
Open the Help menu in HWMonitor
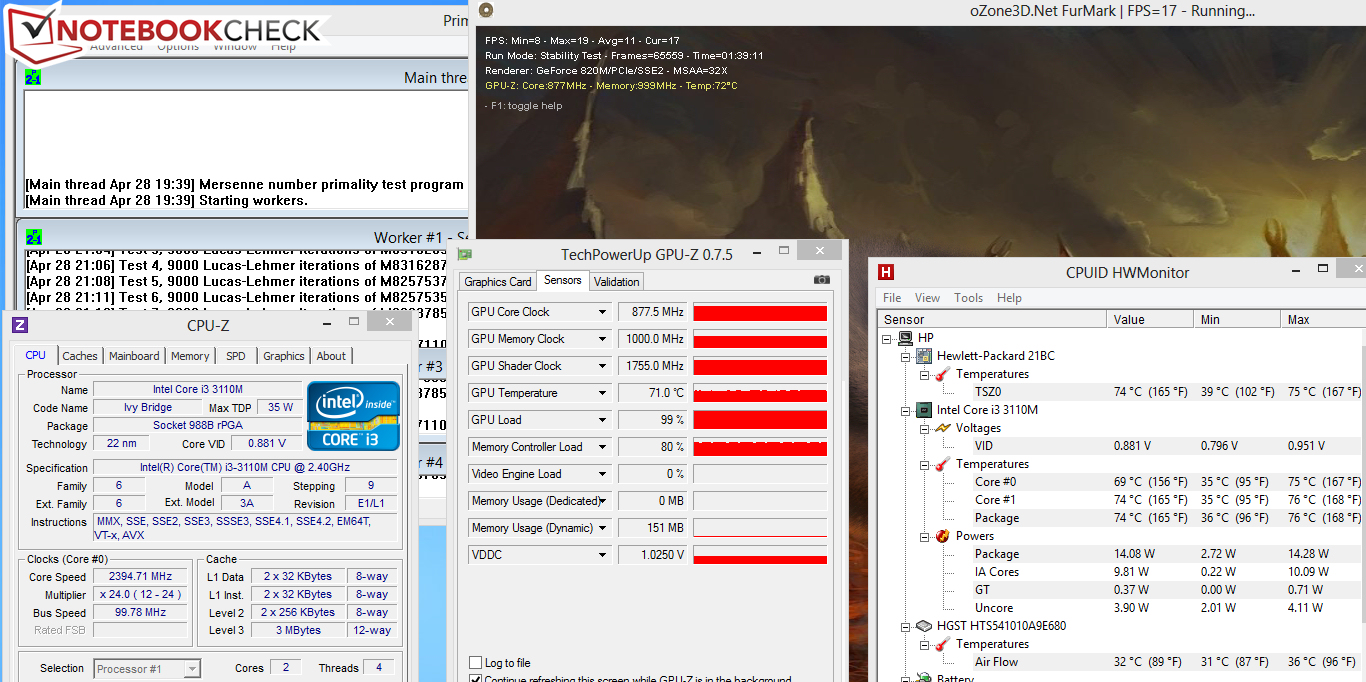point(1009,298)
